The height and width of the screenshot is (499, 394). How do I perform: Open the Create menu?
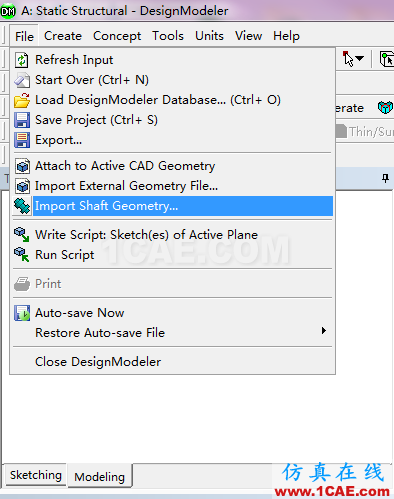[x=63, y=36]
